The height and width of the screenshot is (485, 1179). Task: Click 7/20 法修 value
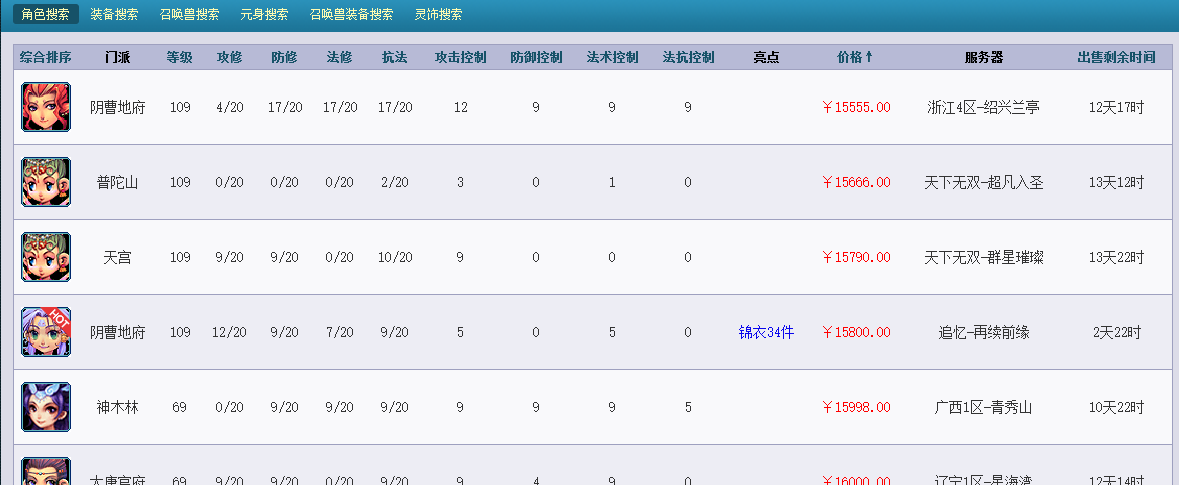tap(340, 332)
